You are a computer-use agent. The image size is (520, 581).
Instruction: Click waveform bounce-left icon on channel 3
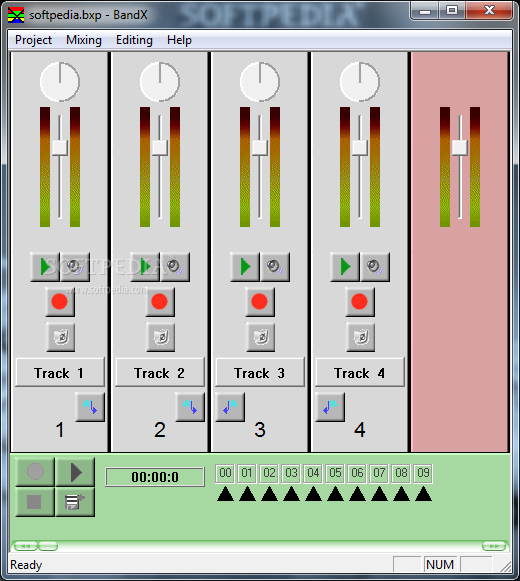click(230, 407)
